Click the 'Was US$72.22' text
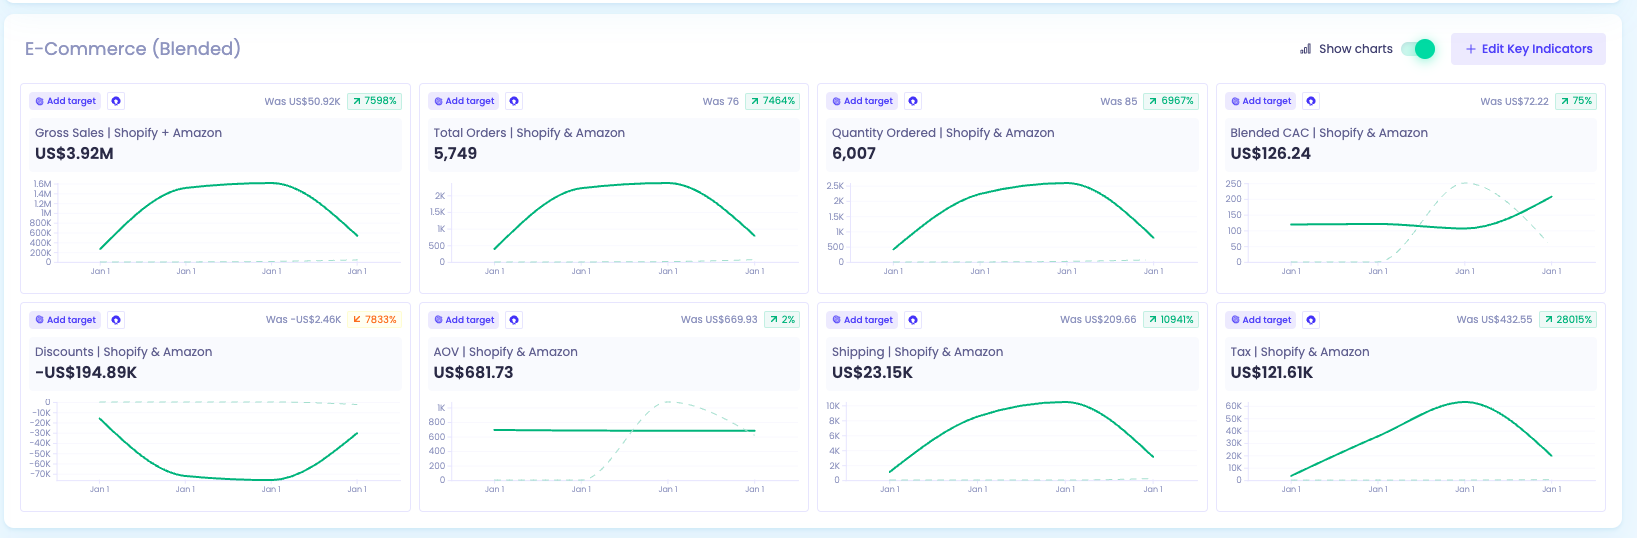The image size is (1637, 538). click(1514, 101)
